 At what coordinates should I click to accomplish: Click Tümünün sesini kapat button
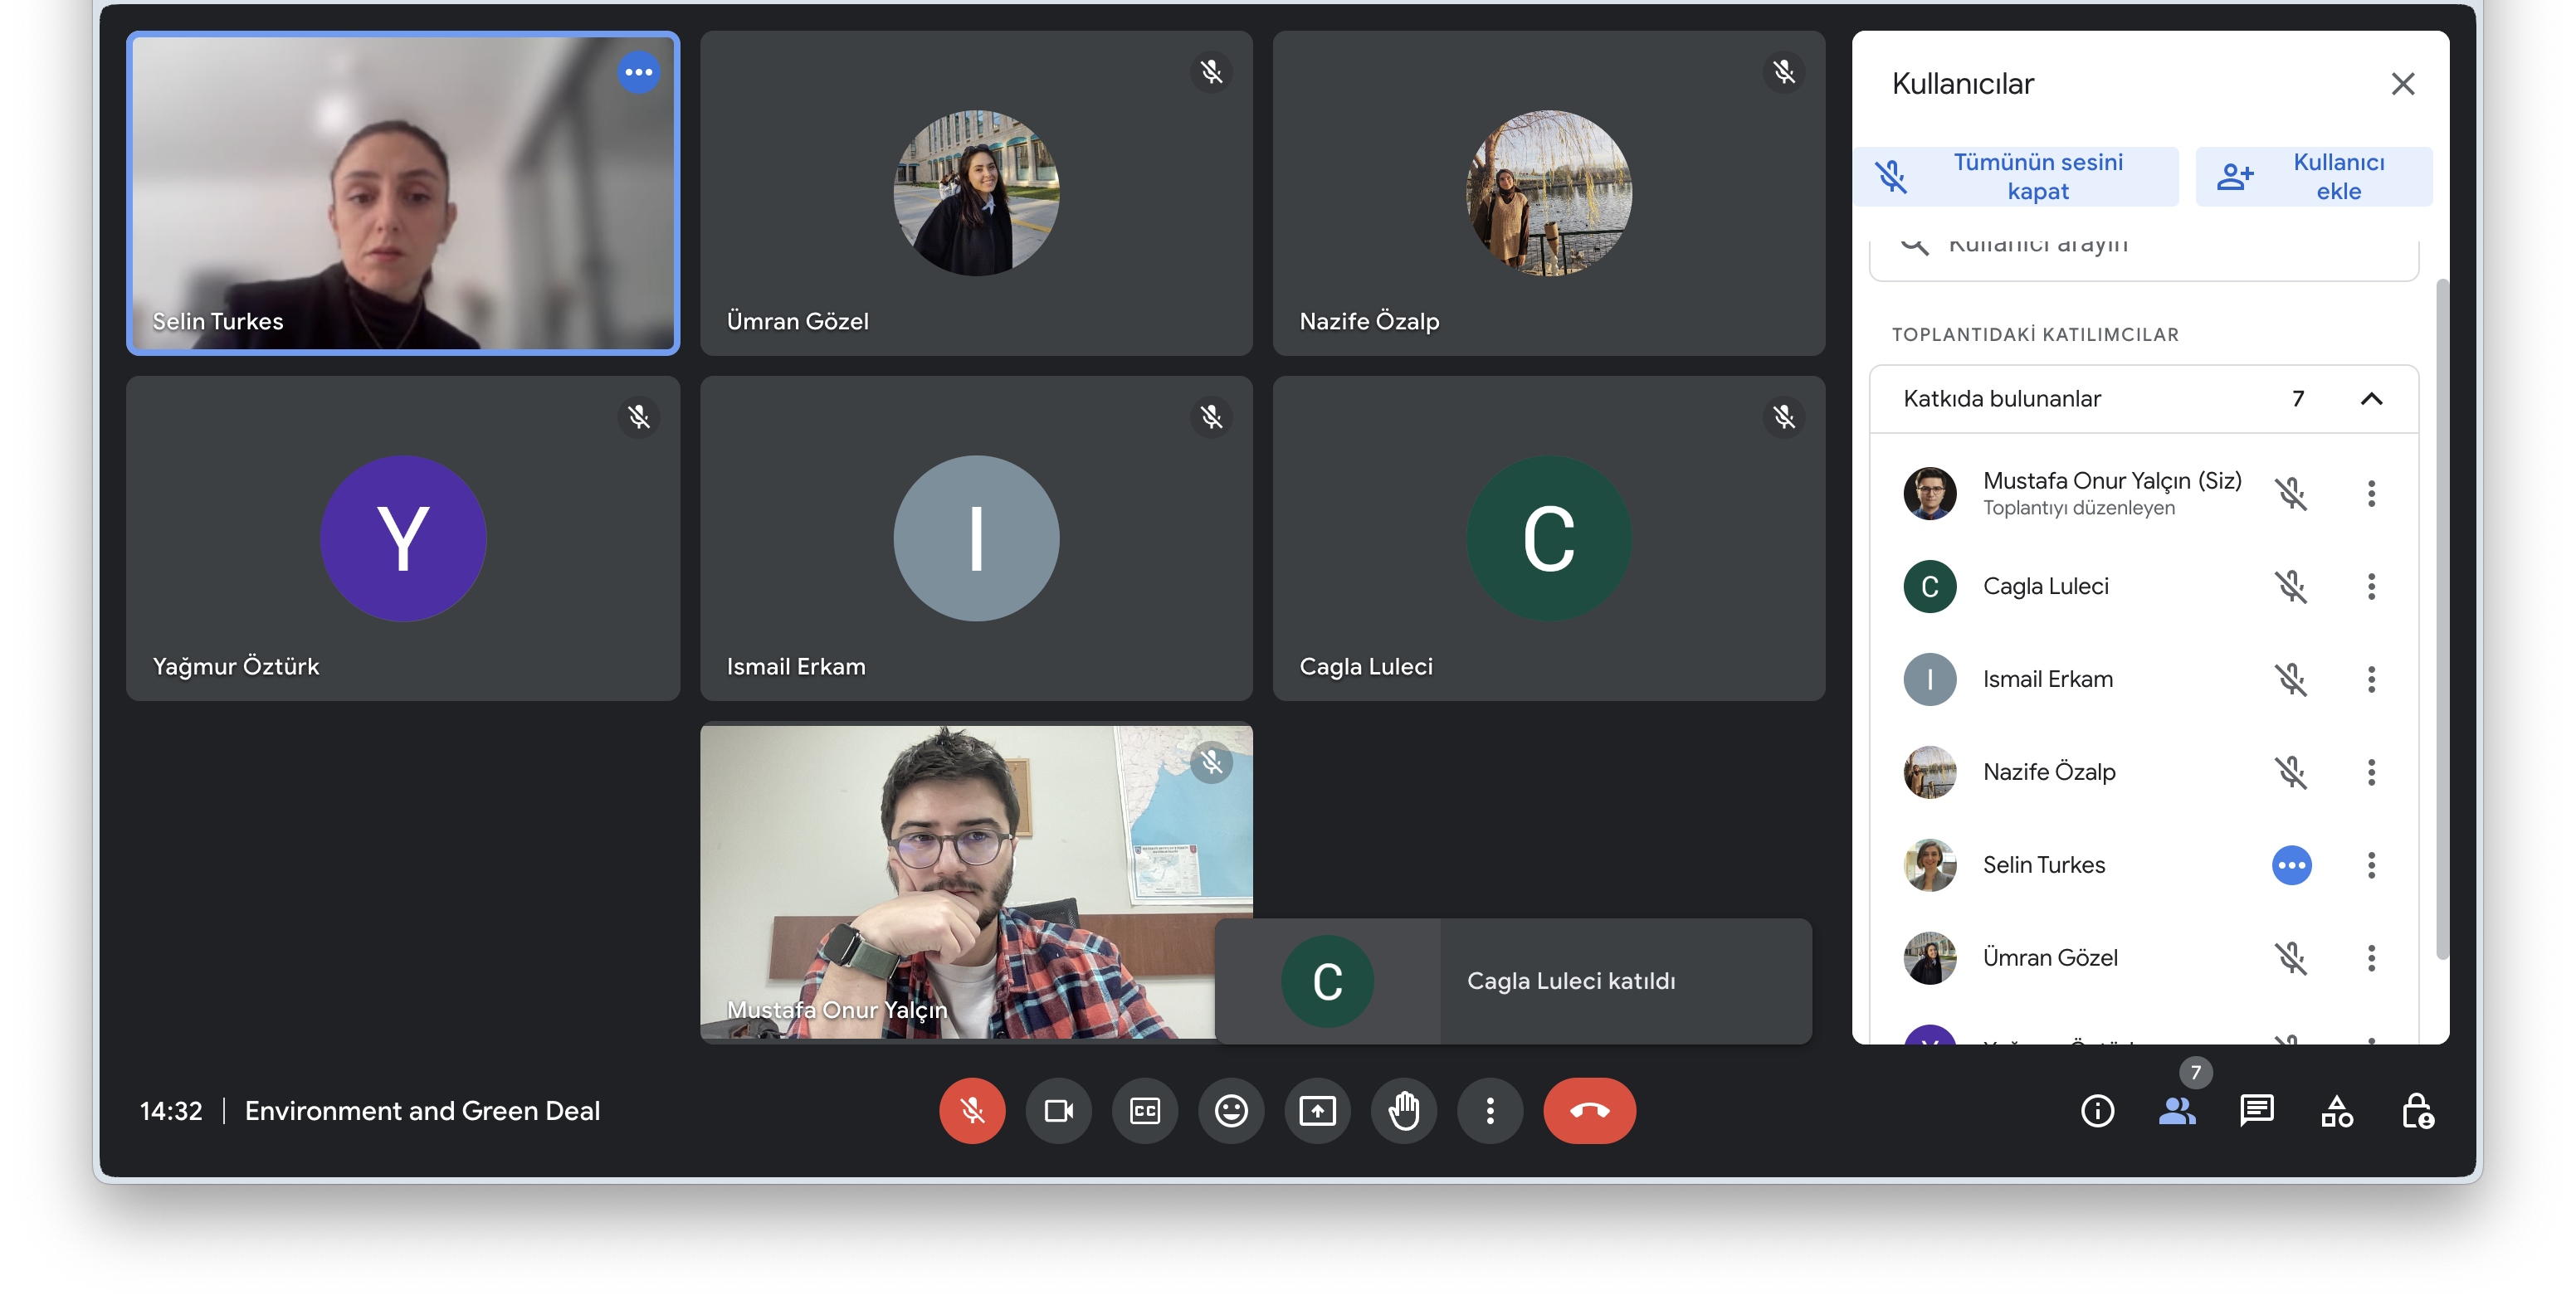click(2016, 177)
